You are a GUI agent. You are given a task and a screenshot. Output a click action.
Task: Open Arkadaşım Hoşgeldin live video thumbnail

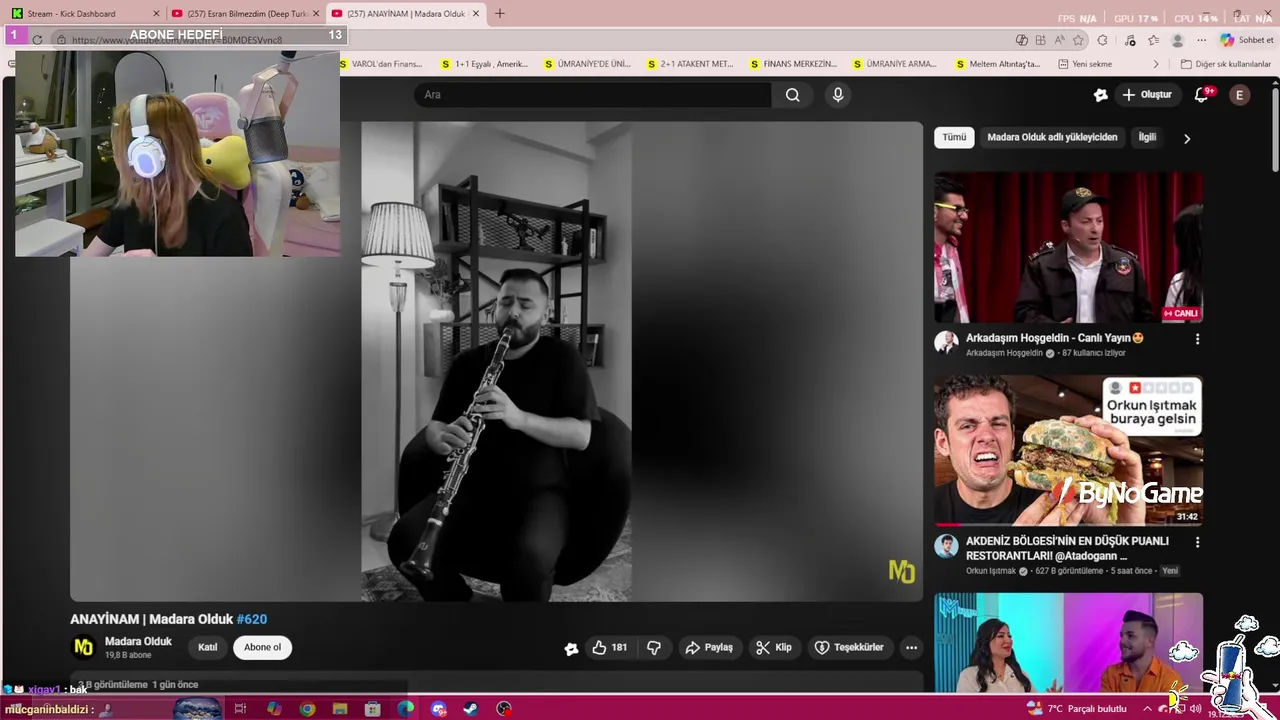click(x=1069, y=248)
